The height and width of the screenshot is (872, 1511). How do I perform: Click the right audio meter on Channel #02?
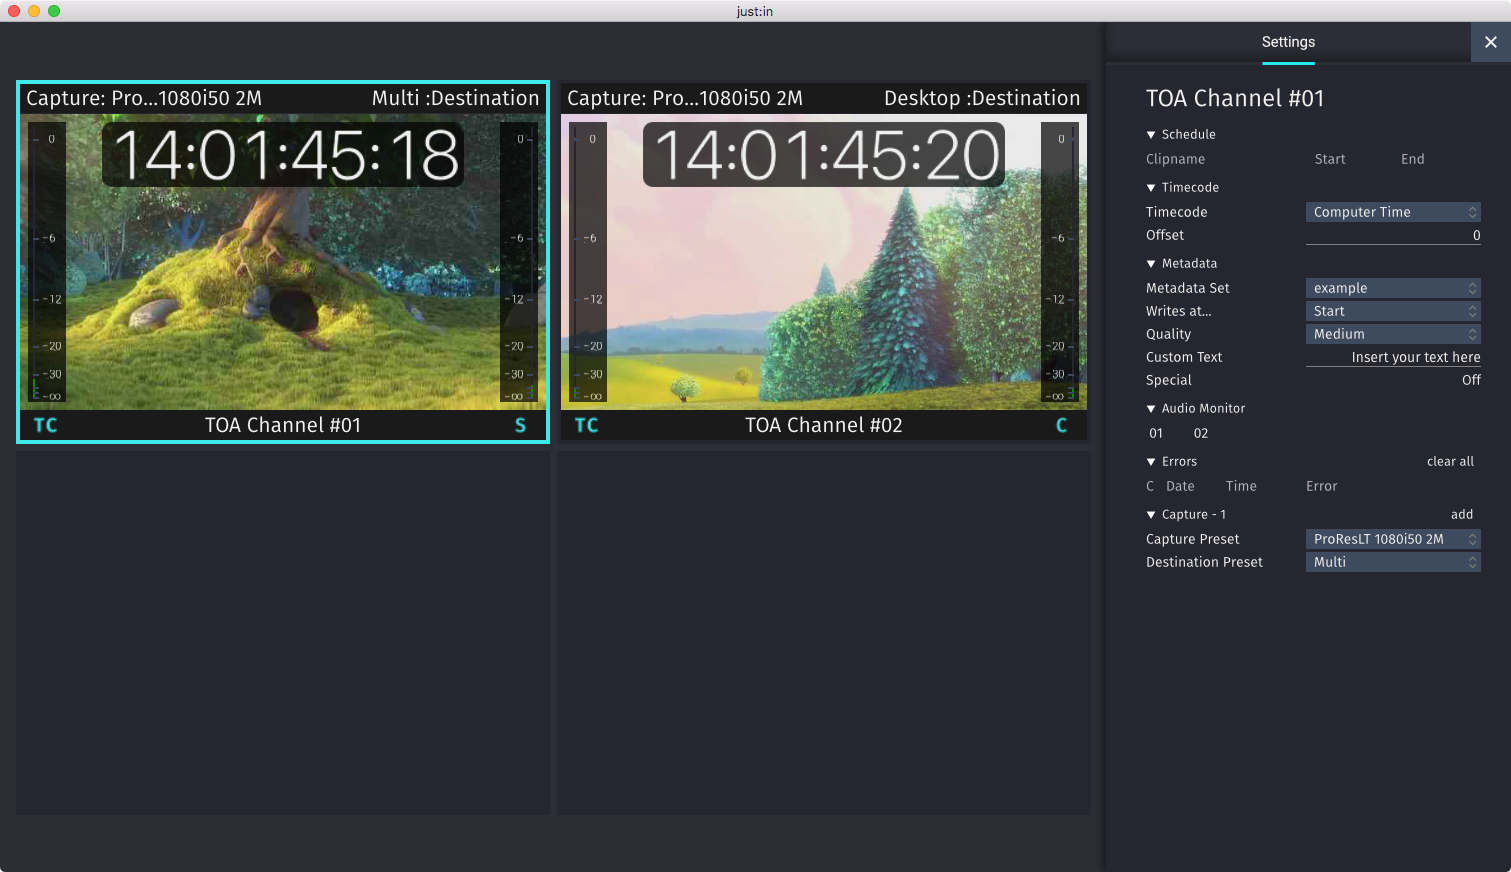click(x=1060, y=262)
